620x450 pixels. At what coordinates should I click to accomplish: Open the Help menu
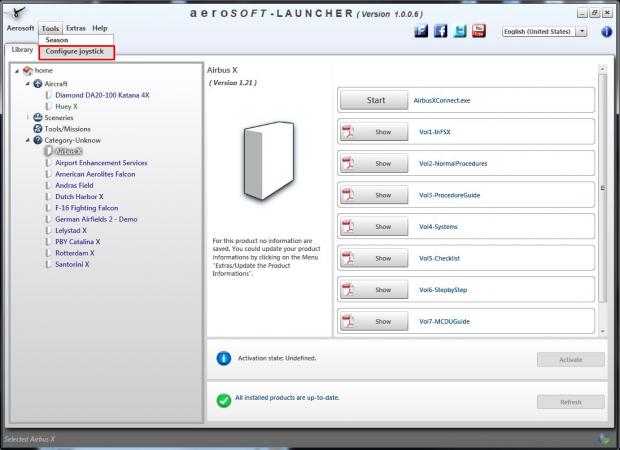(x=100, y=28)
